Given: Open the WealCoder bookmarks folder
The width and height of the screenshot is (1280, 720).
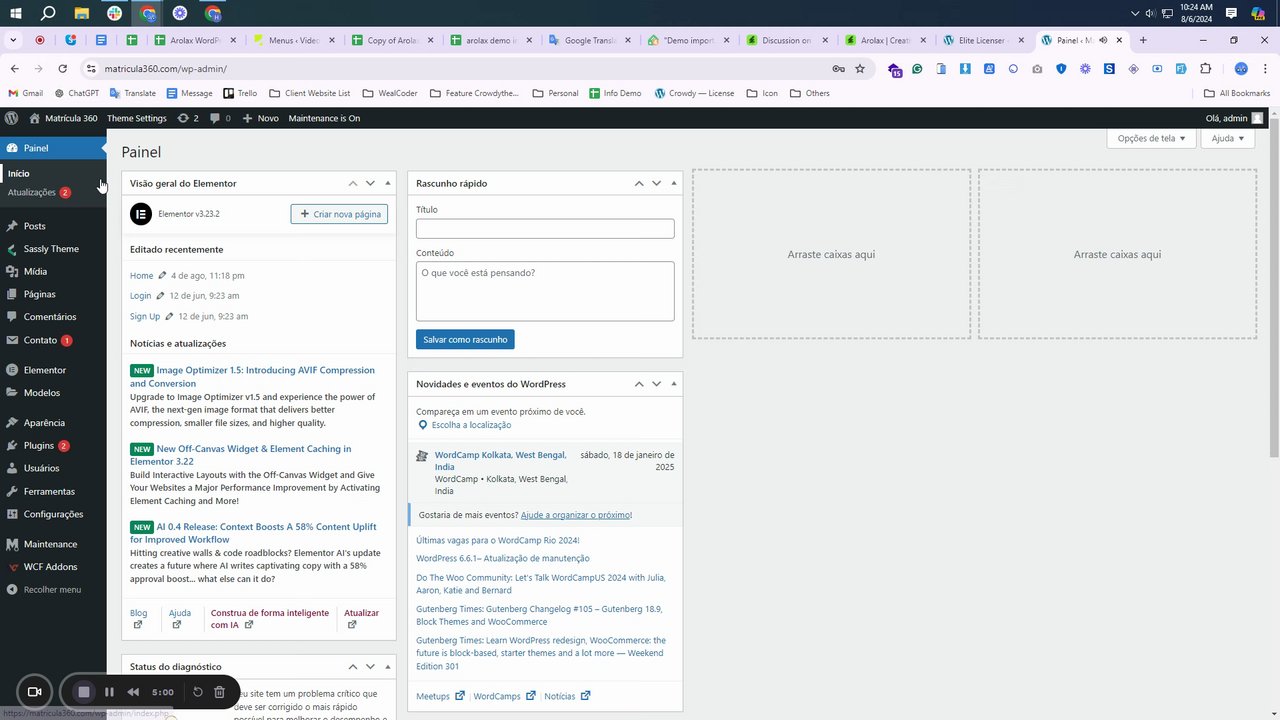Looking at the screenshot, I should pos(391,93).
